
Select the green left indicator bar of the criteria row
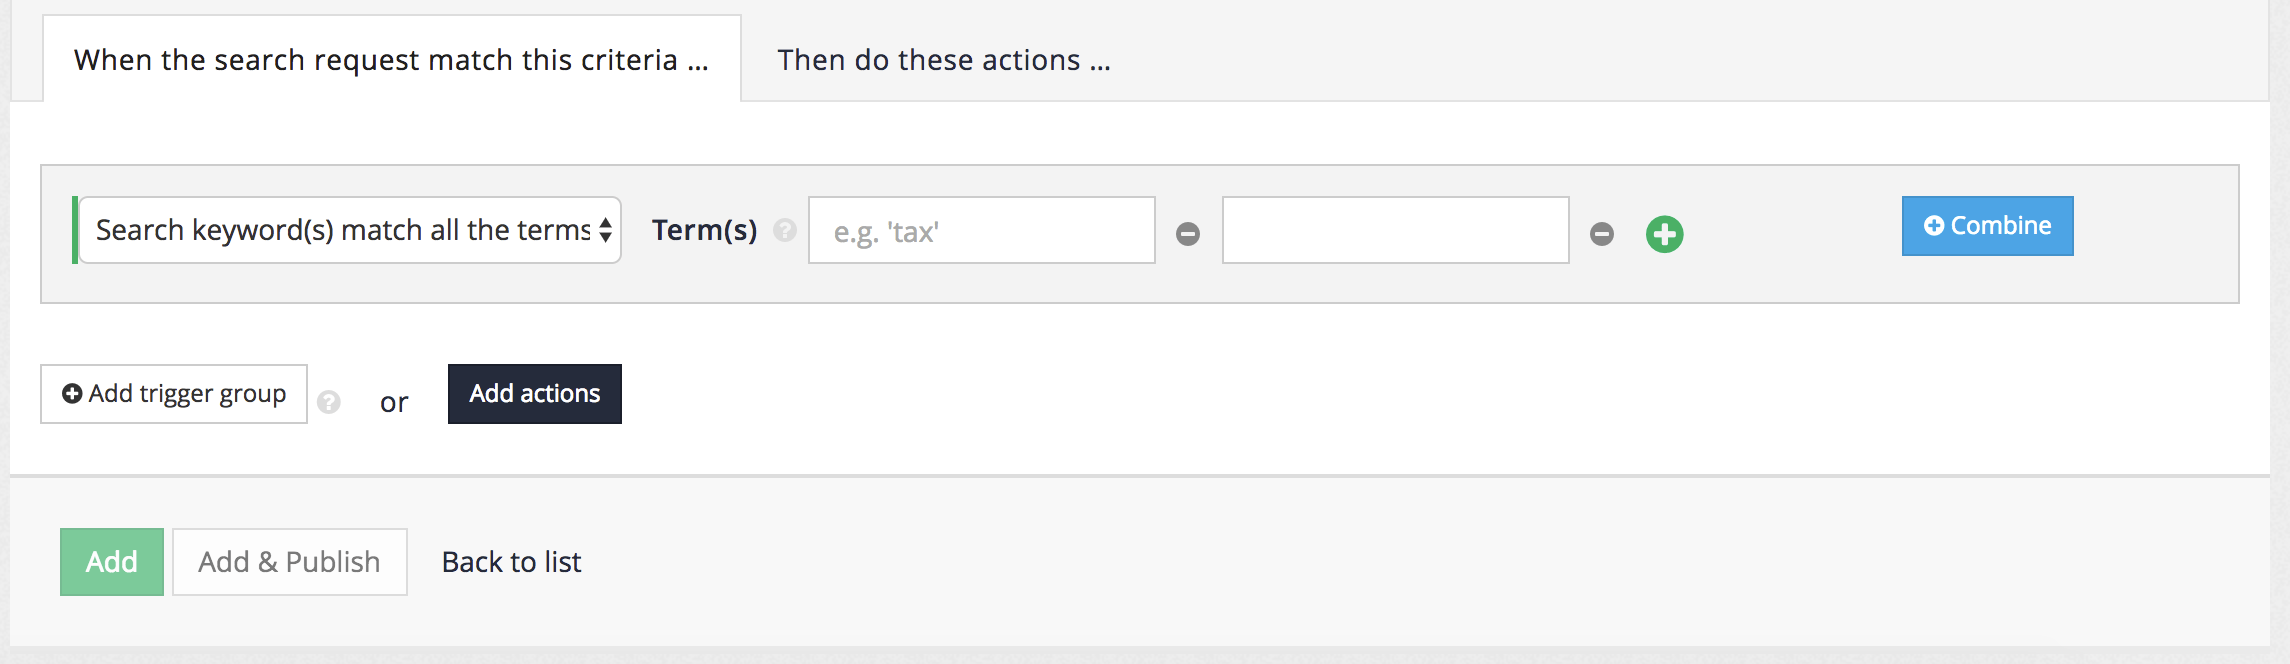click(75, 231)
